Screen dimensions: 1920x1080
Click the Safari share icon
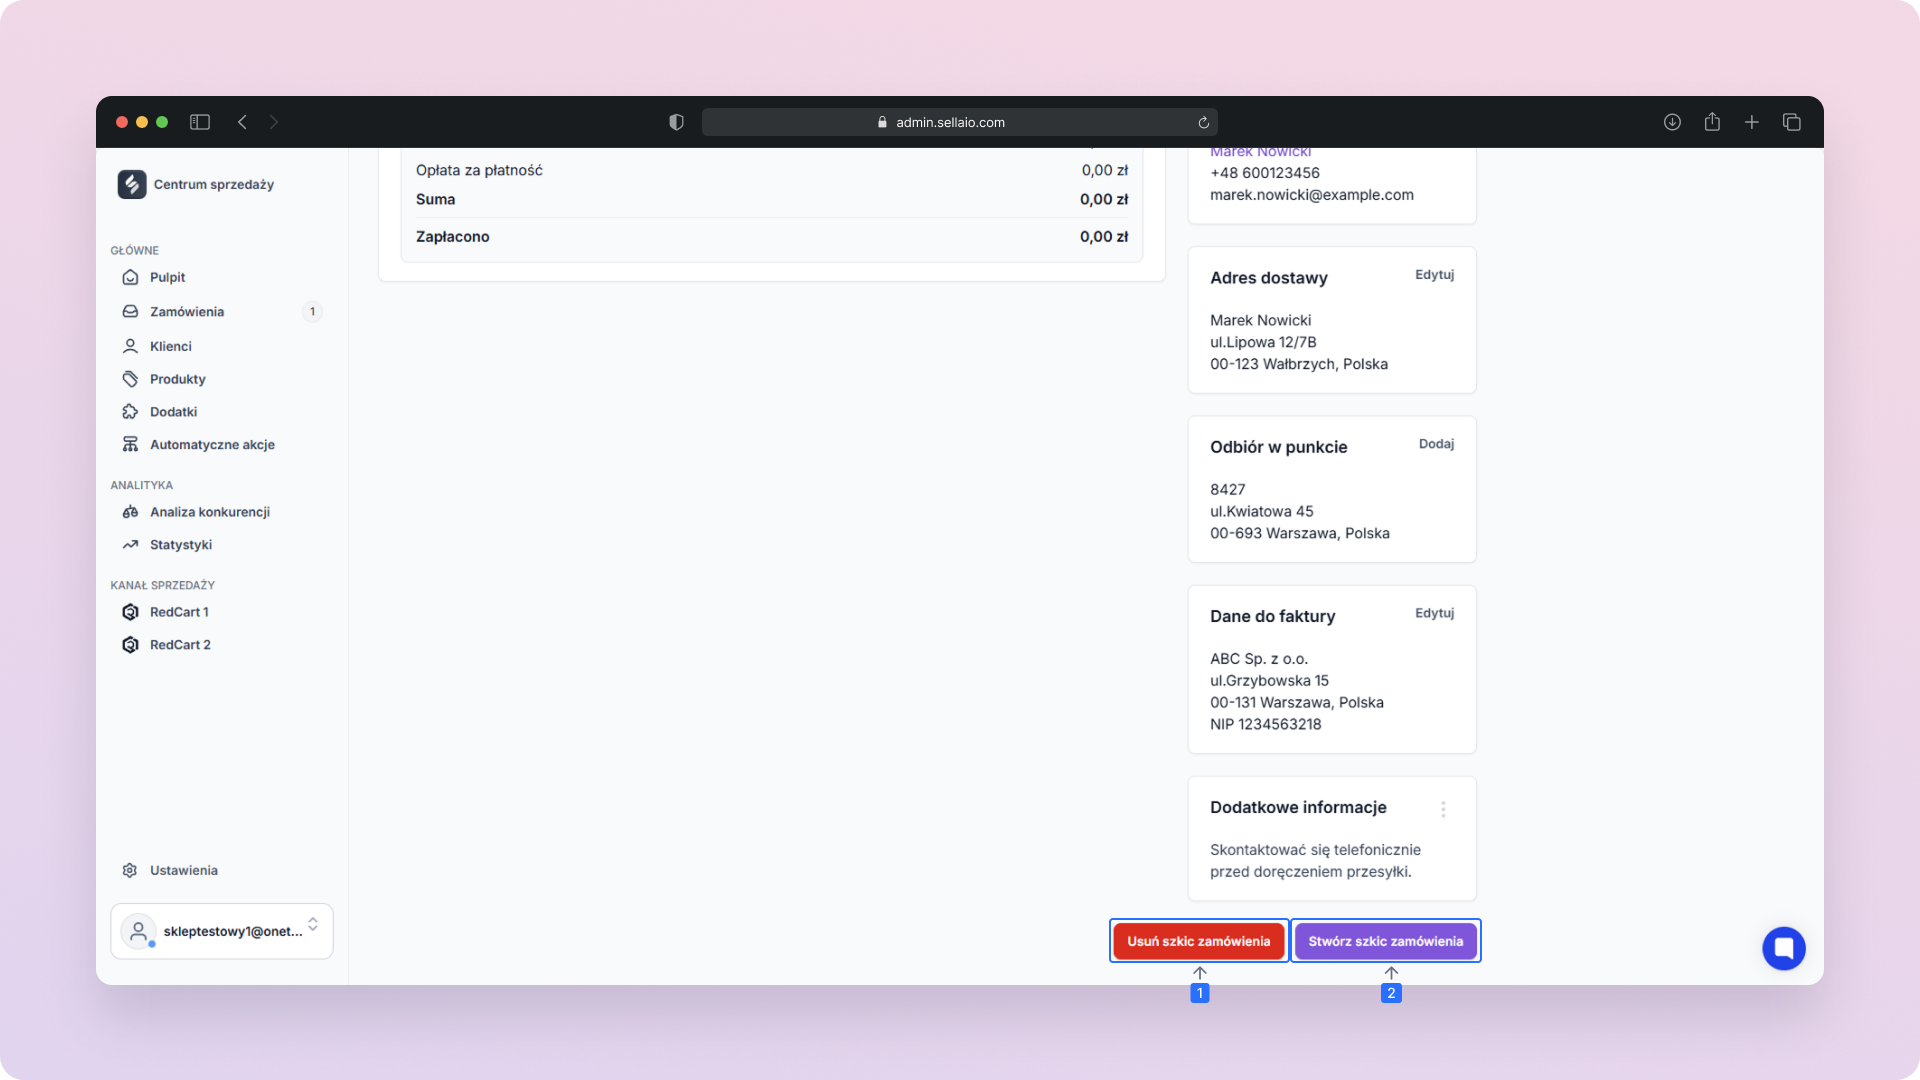click(1712, 122)
